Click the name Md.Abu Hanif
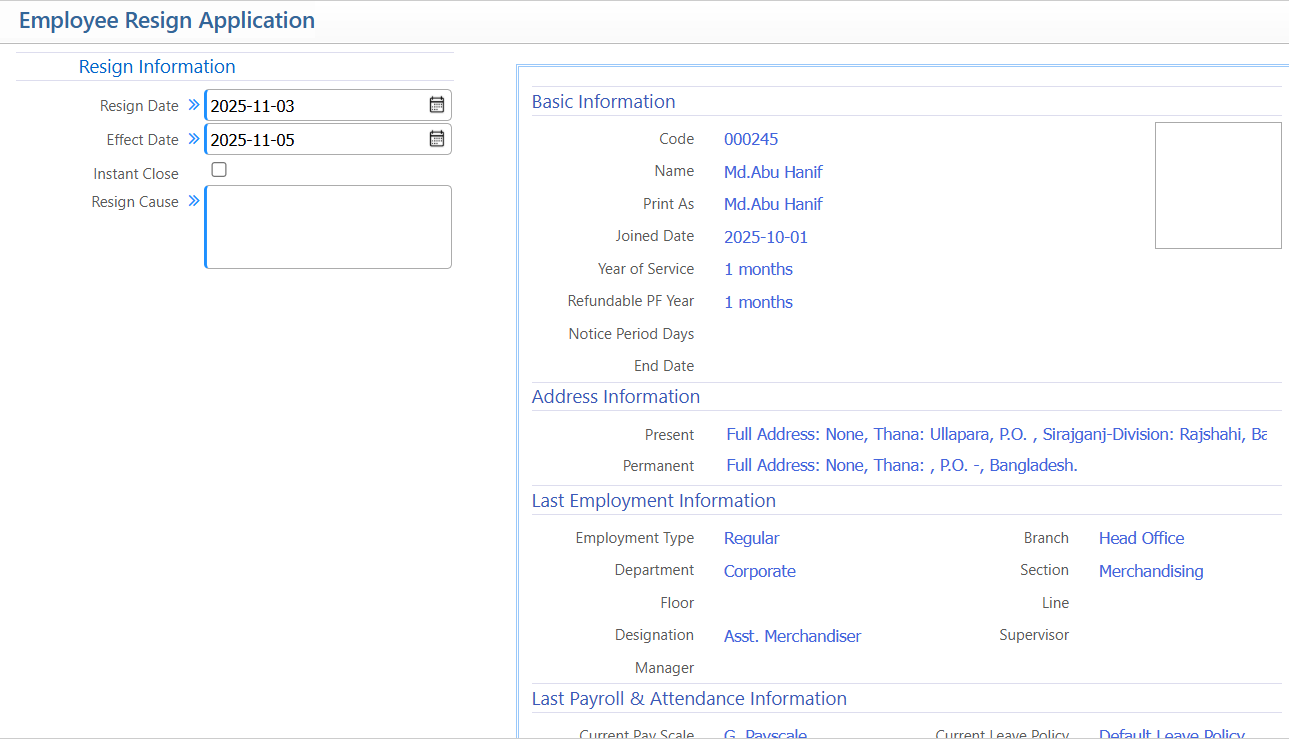 click(x=773, y=172)
